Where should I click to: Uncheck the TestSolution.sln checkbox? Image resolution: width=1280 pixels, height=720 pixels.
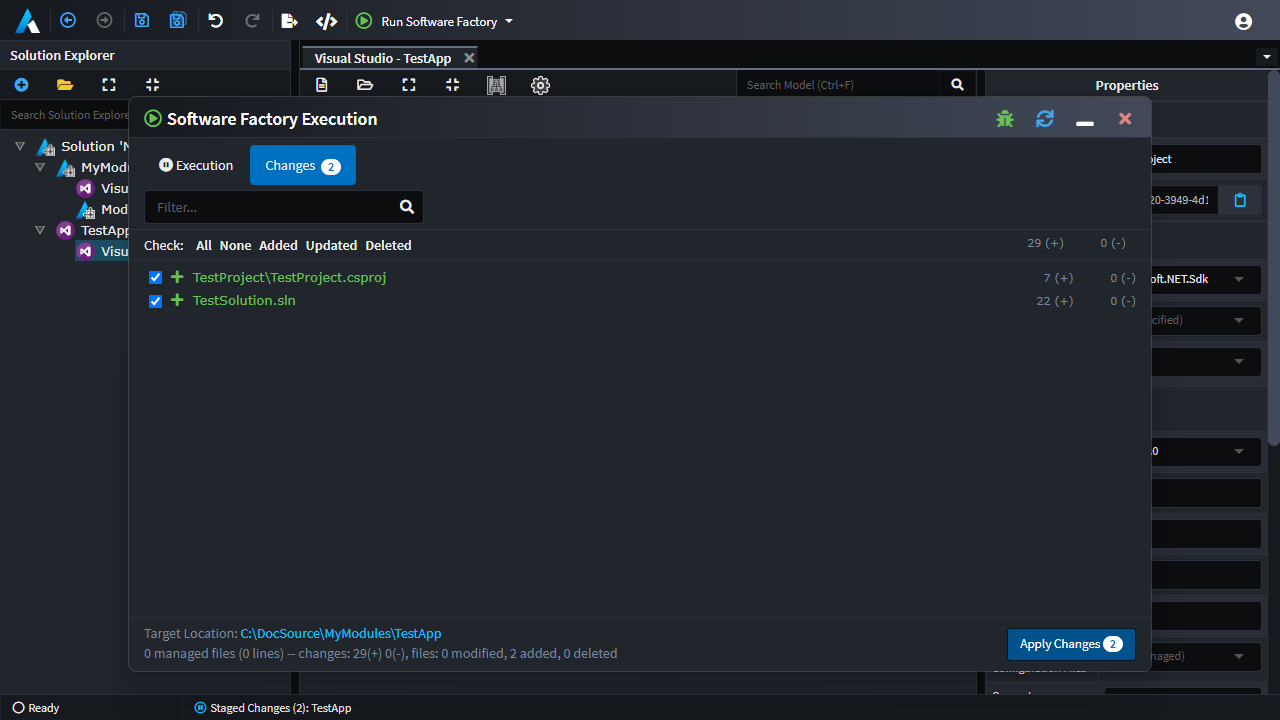155,300
